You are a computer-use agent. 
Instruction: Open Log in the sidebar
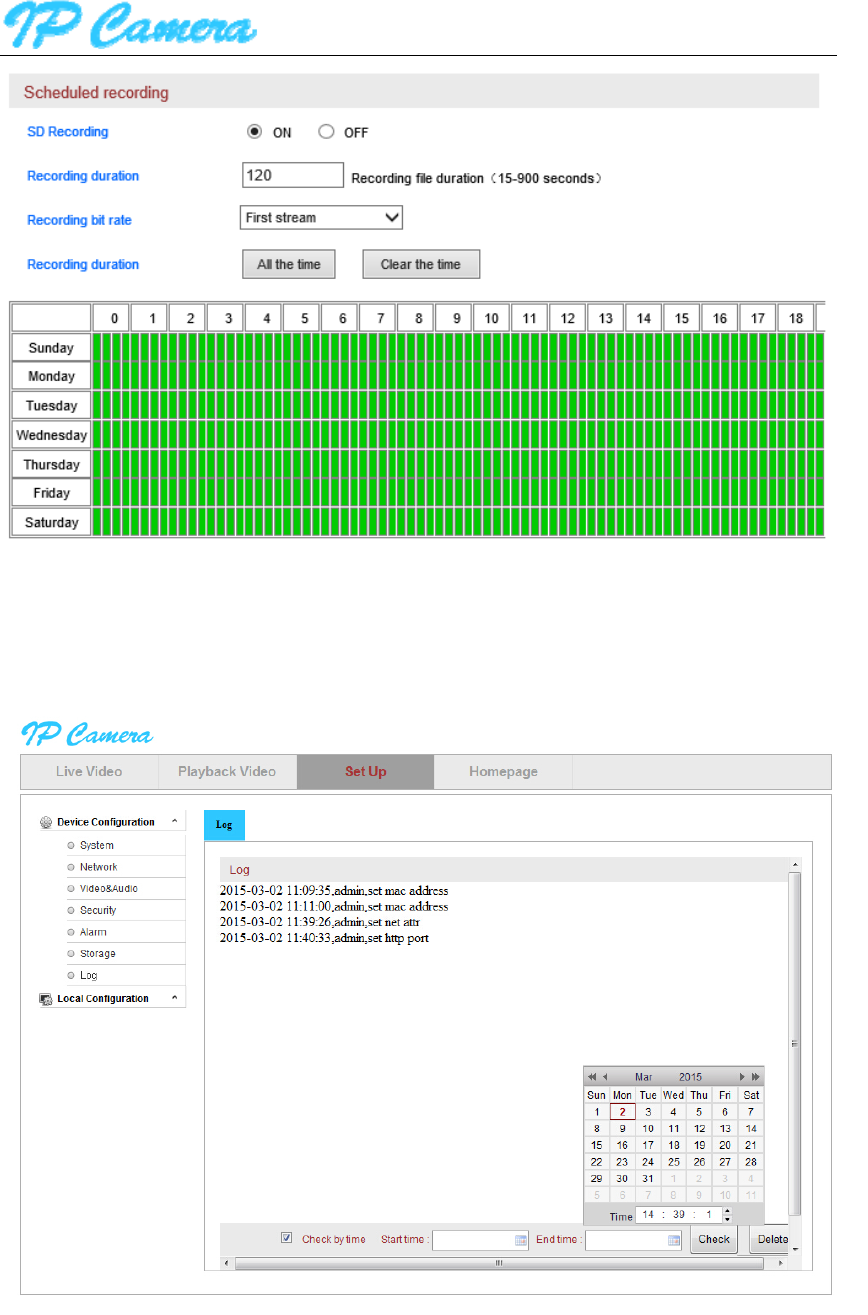pos(89,975)
